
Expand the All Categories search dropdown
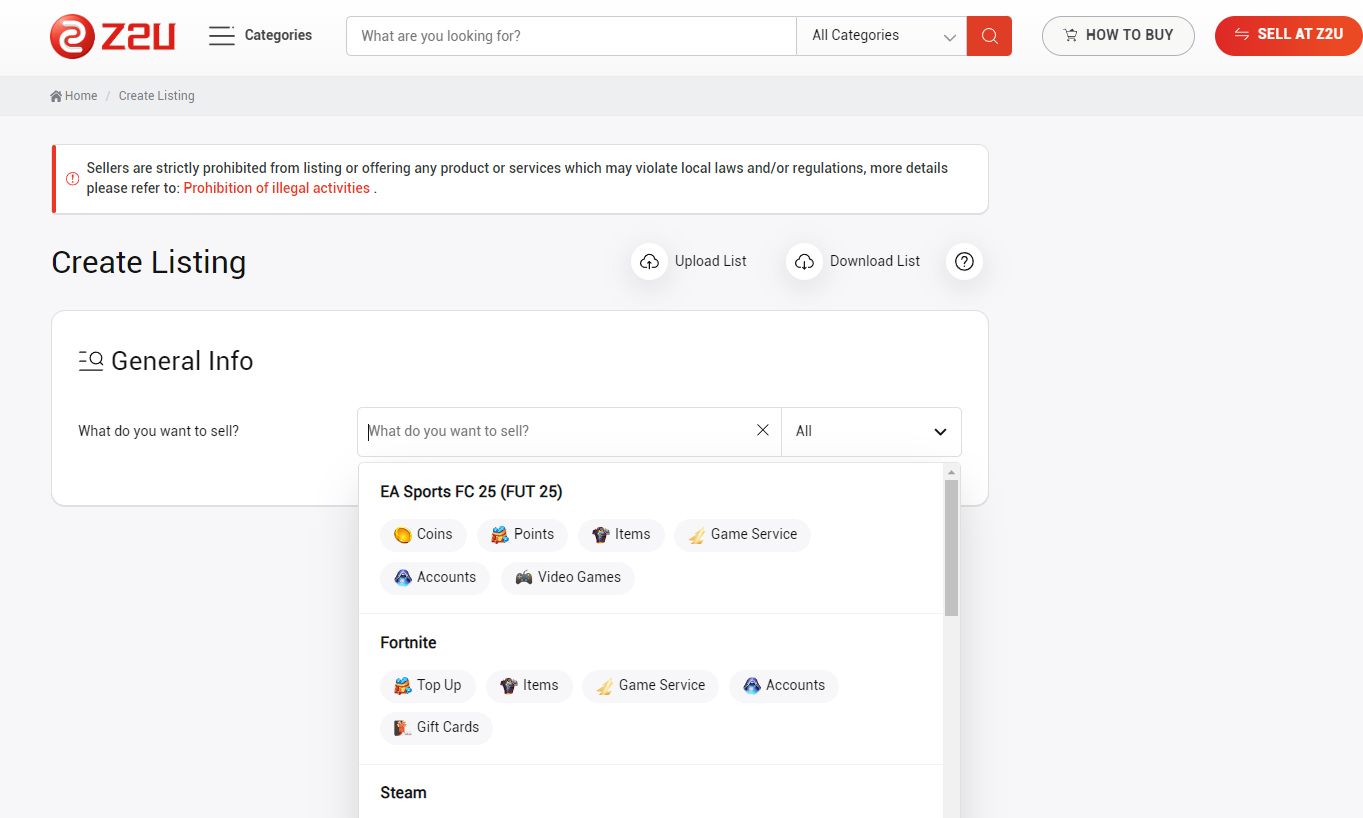point(882,36)
